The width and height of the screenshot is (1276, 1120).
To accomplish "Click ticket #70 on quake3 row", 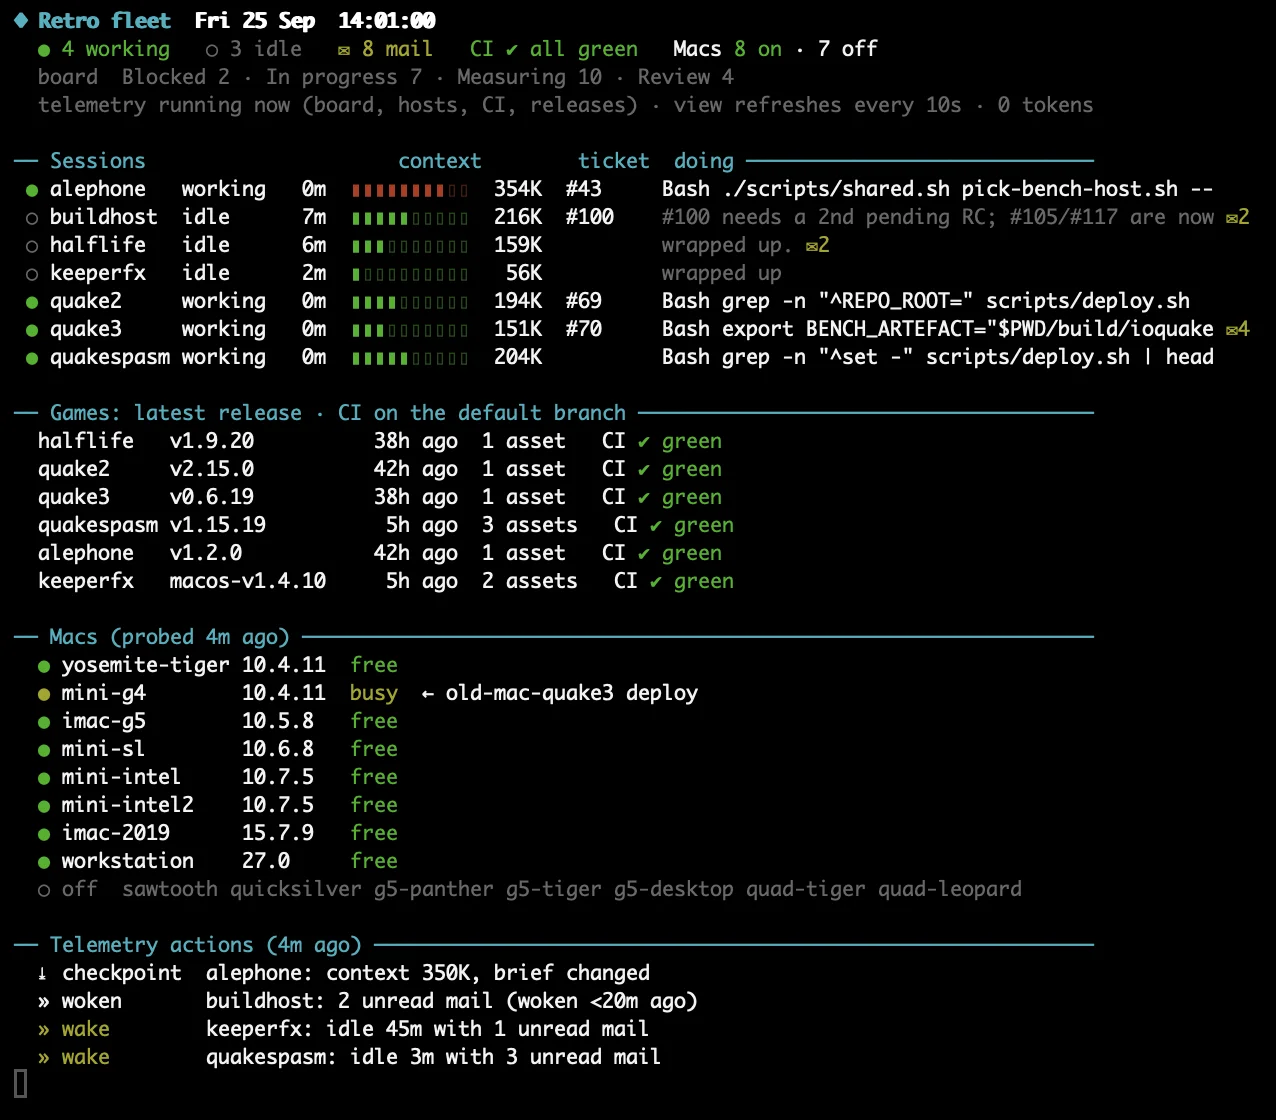I will tap(584, 329).
